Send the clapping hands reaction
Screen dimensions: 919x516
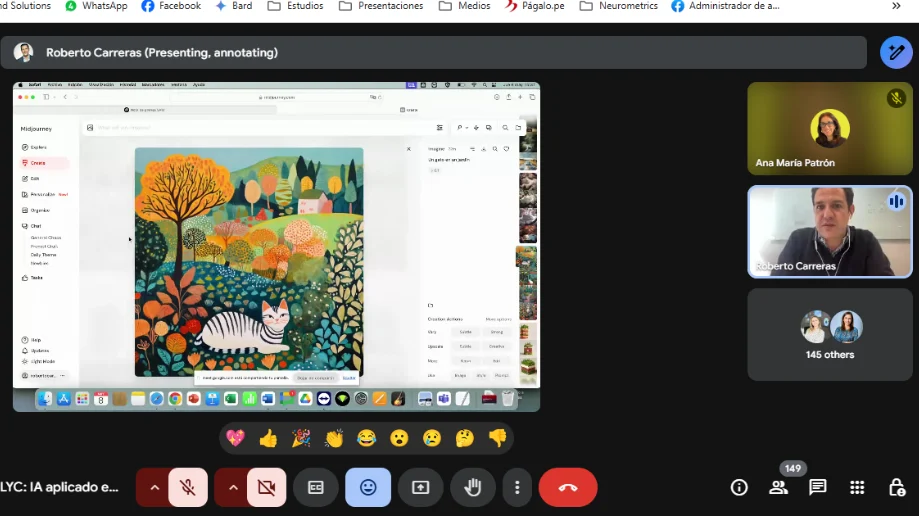tap(334, 438)
